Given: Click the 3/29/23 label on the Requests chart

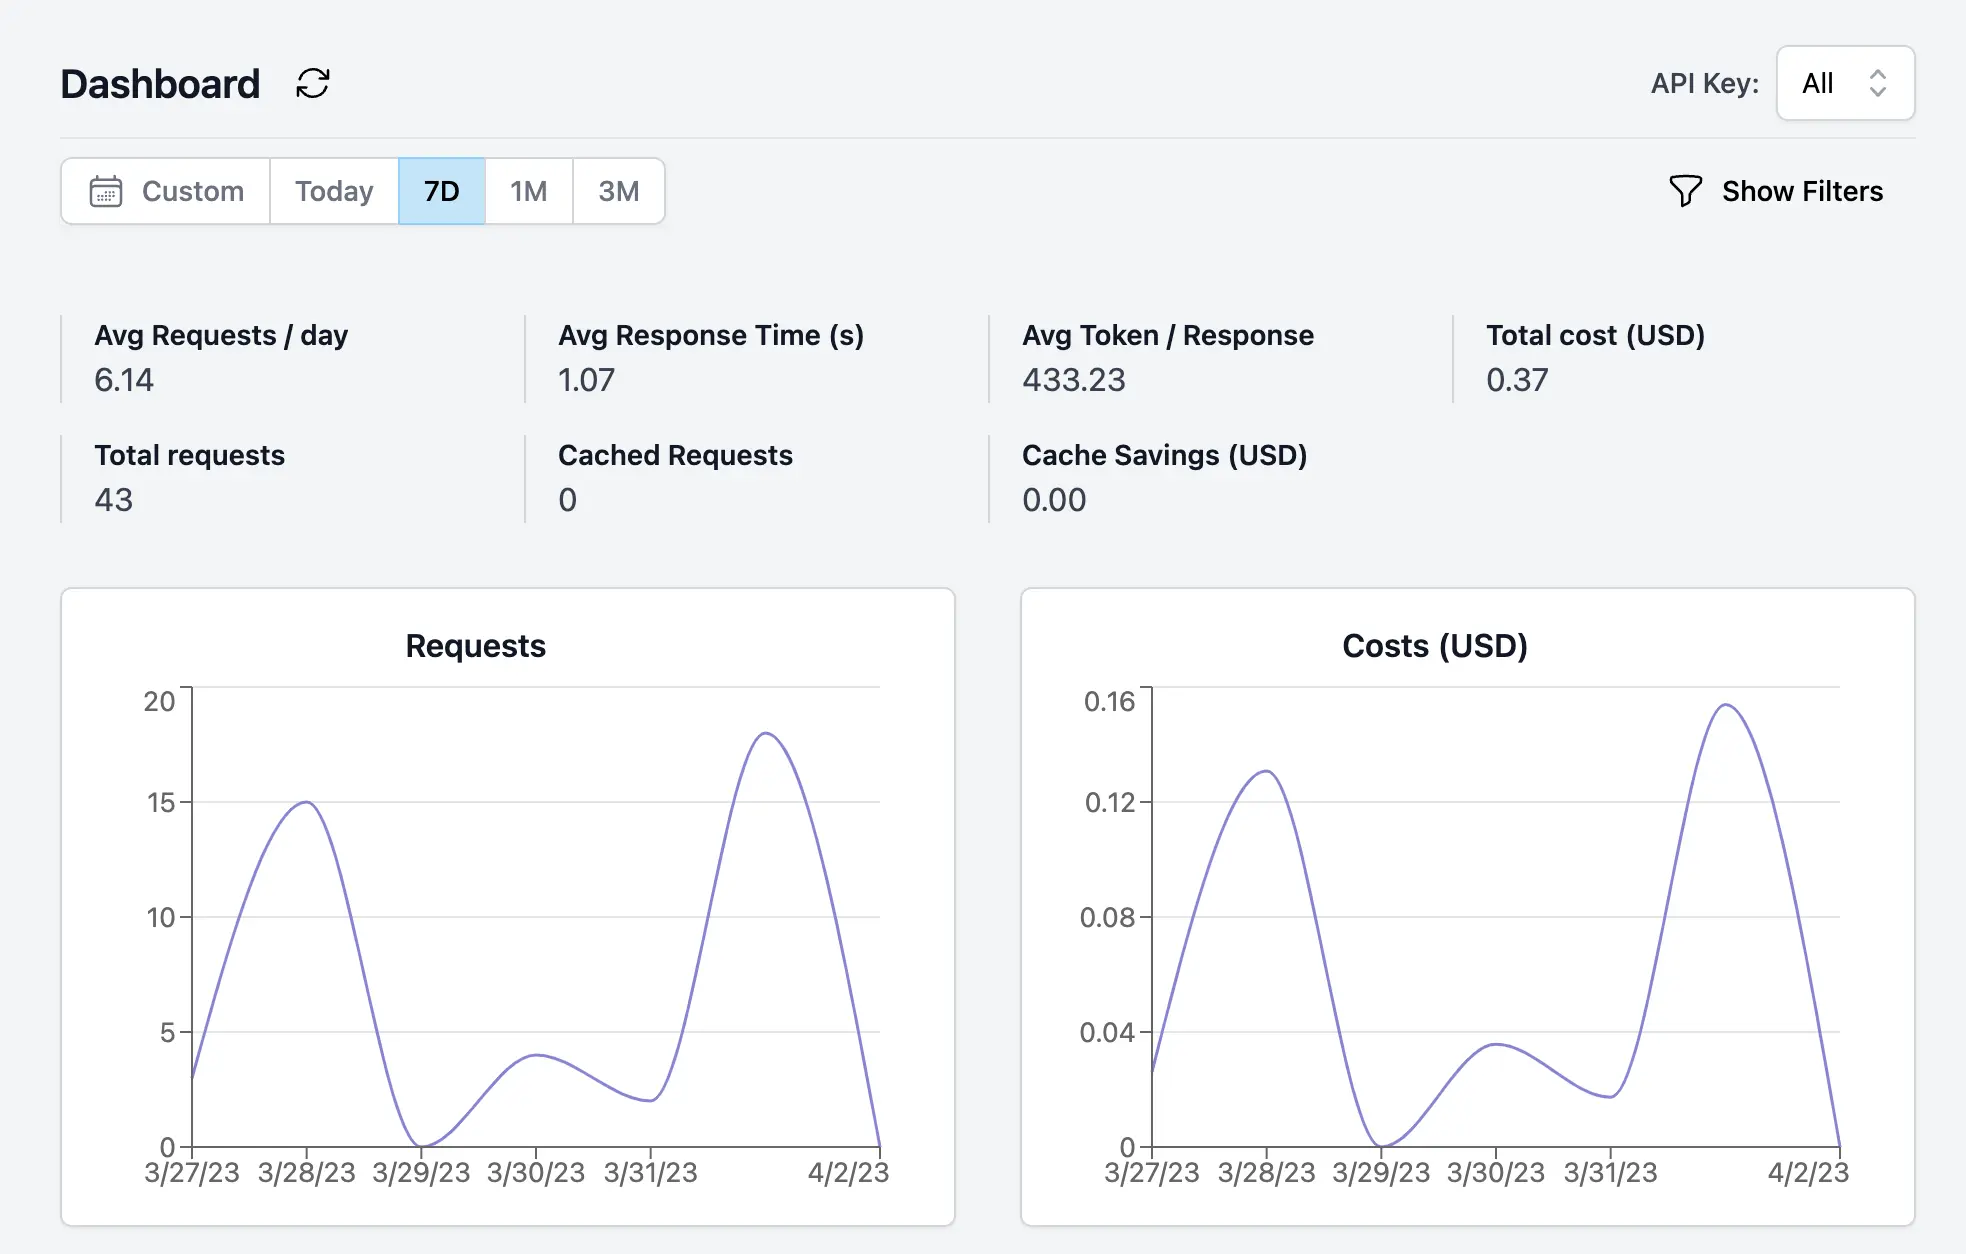Looking at the screenshot, I should 422,1171.
